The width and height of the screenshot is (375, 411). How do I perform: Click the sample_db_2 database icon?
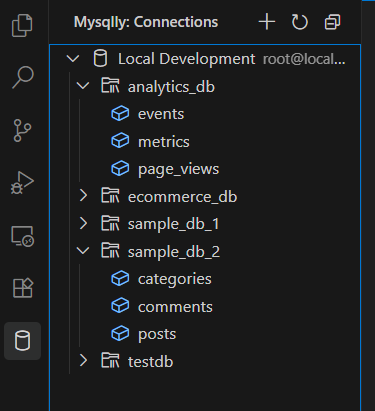110,251
